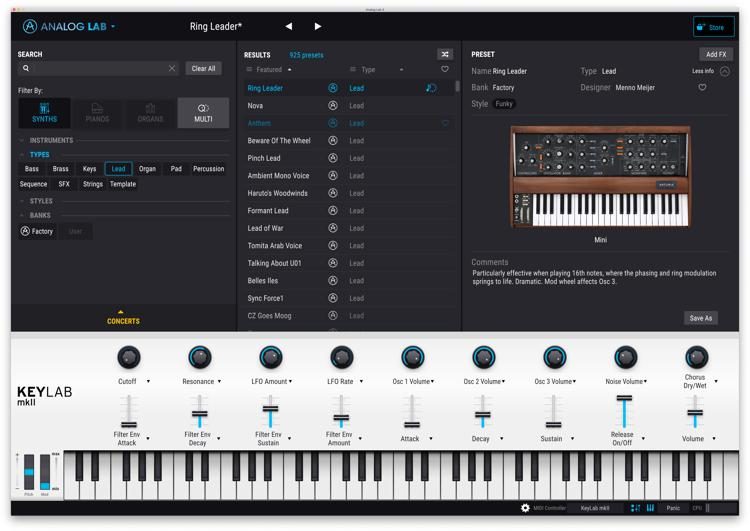750x531 pixels.
Task: Open MIDI settings gear icon
Action: tap(525, 508)
